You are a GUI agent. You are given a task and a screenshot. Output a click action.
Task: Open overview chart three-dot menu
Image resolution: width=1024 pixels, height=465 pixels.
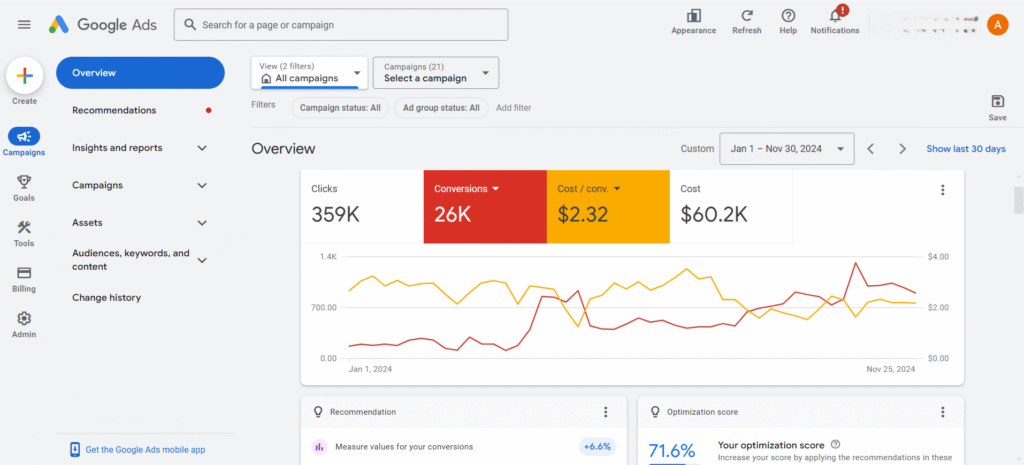[942, 190]
